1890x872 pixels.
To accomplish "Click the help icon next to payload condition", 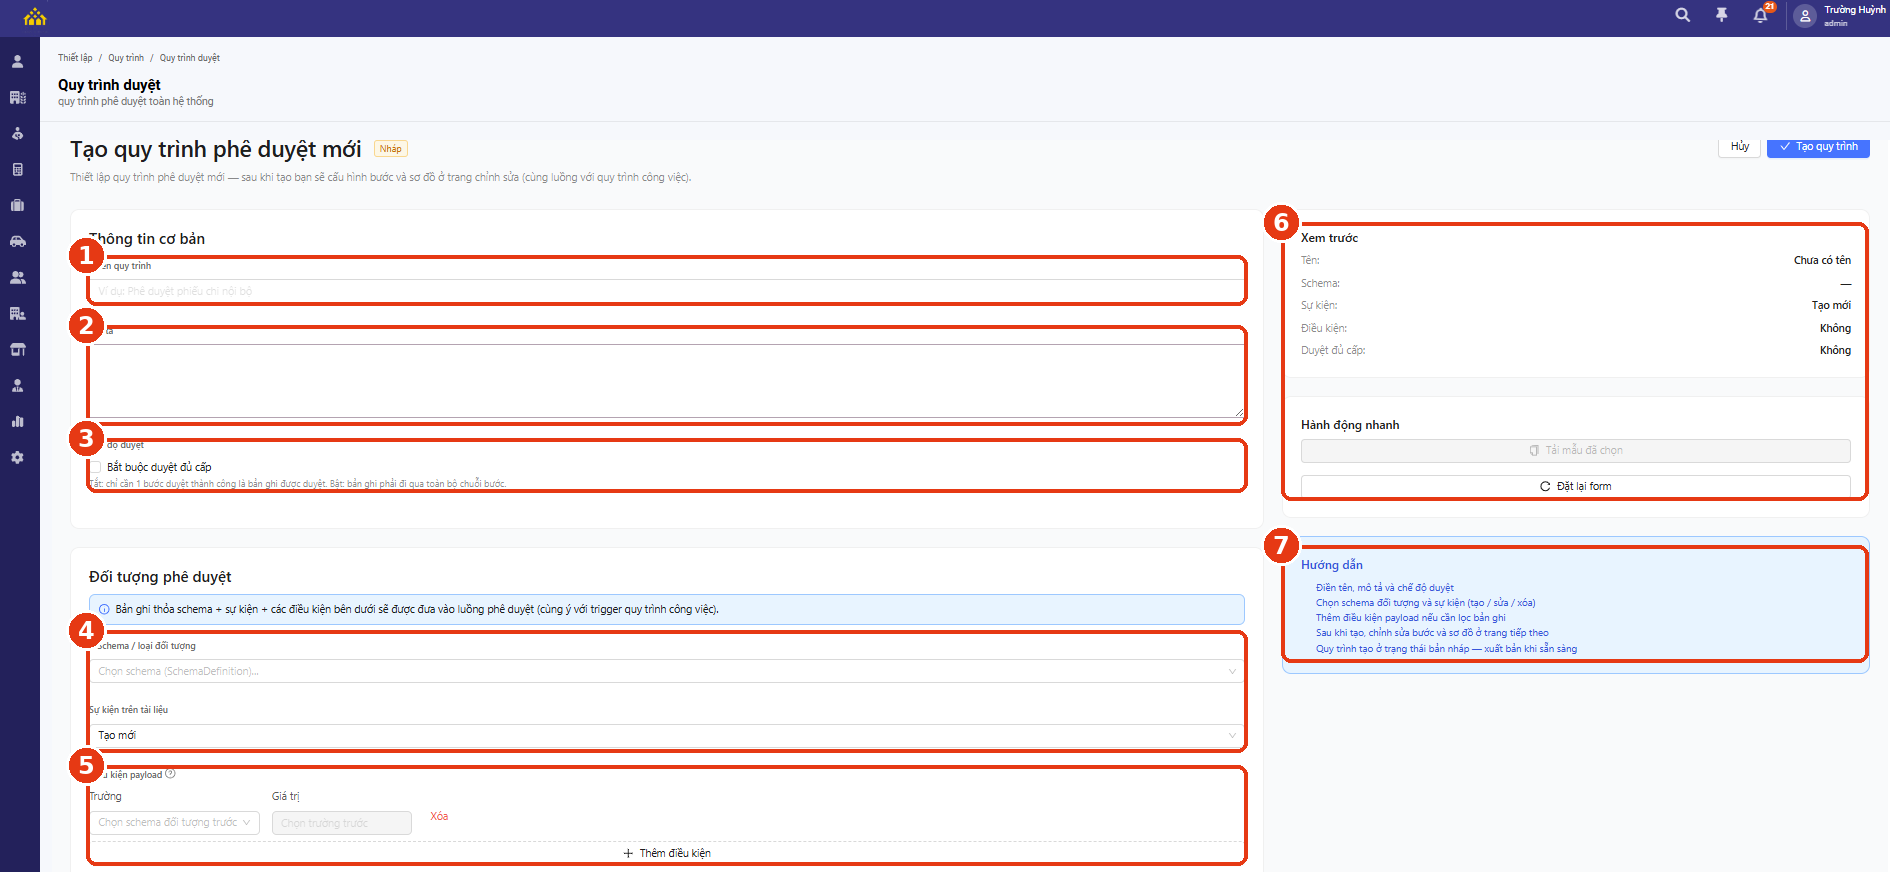I will tap(170, 774).
